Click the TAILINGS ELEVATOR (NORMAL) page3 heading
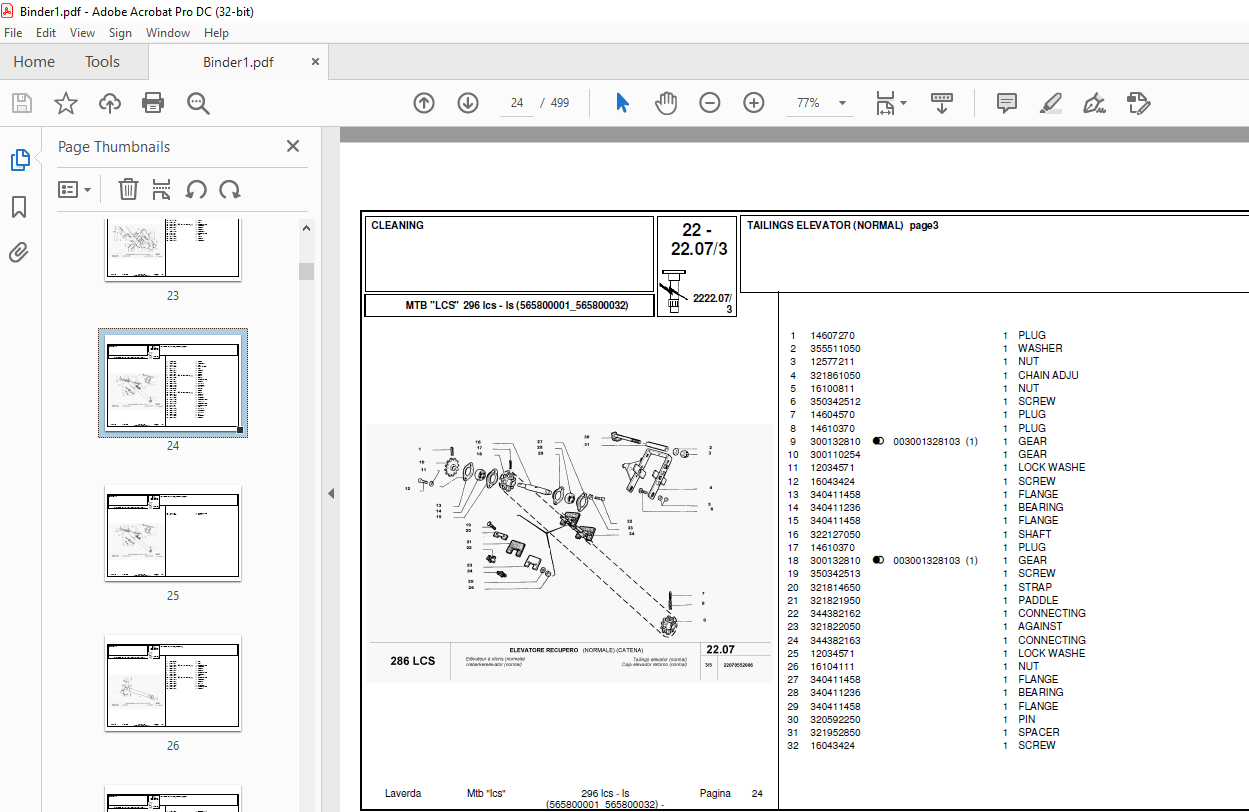This screenshot has height=812, width=1249. point(842,226)
